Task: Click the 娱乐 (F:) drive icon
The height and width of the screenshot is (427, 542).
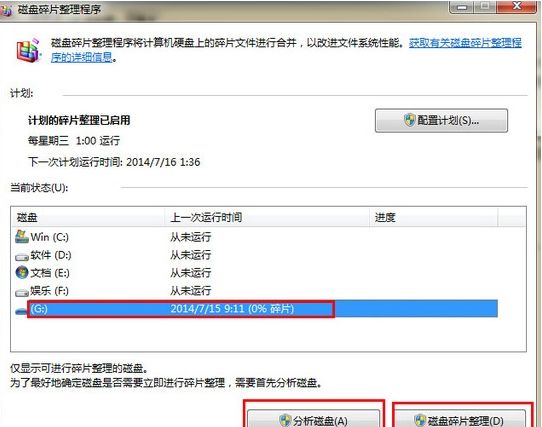Action: coord(22,293)
